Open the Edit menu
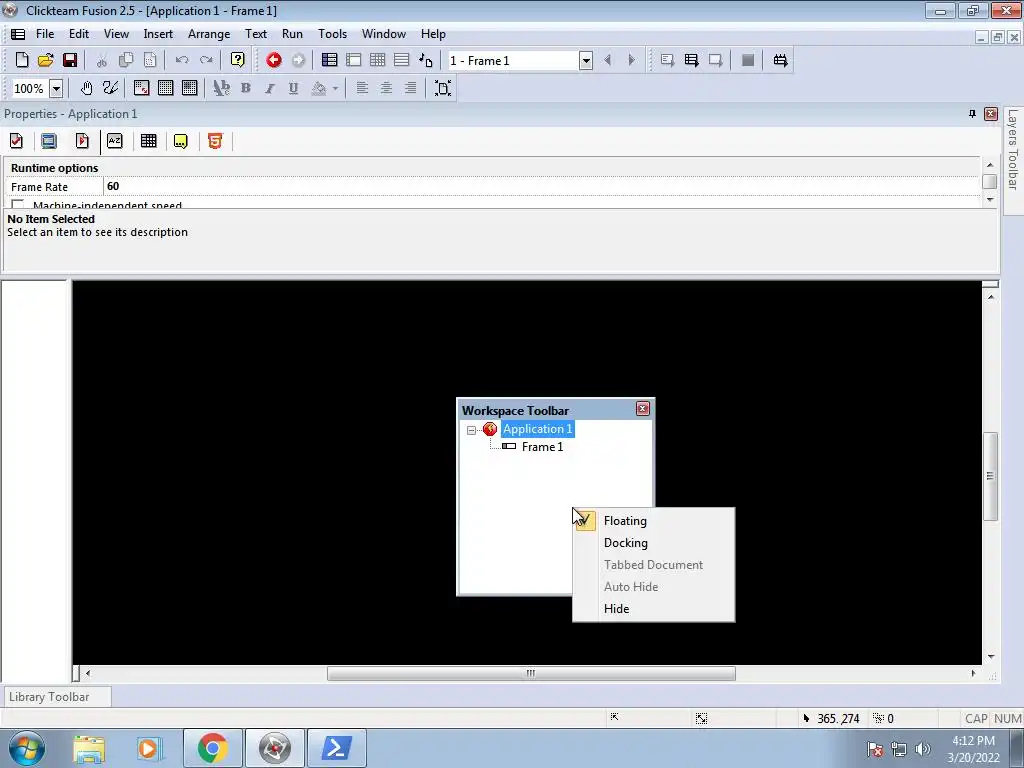Image resolution: width=1024 pixels, height=768 pixels. [78, 34]
